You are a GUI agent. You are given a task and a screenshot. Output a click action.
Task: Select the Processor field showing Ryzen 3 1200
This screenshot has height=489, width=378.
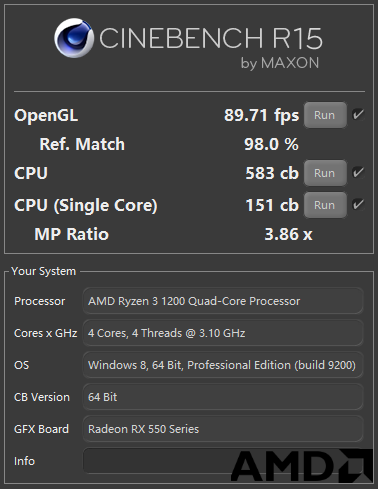pos(223,301)
